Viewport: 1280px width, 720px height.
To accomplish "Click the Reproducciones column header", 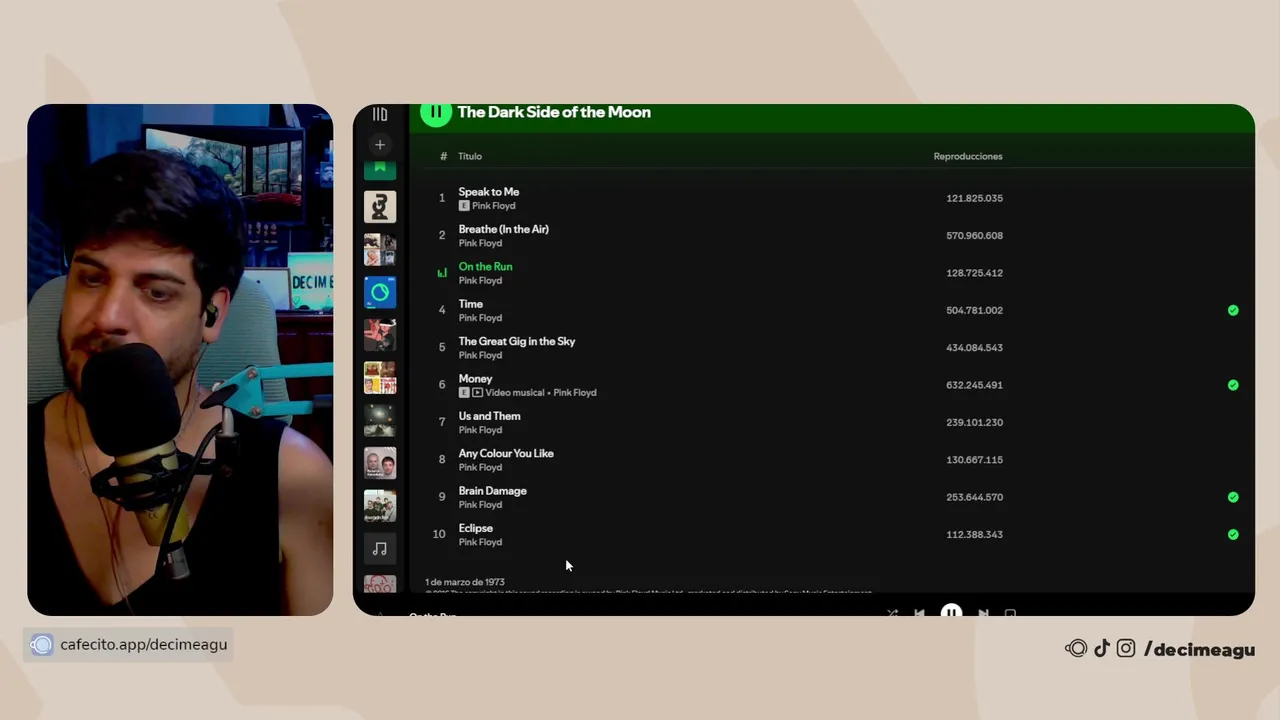I will 968,156.
